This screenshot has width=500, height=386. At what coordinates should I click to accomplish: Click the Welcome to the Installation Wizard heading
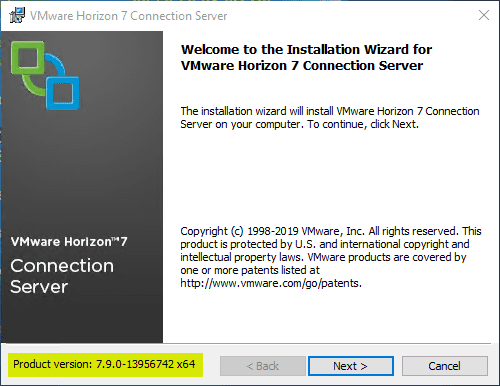tap(306, 57)
